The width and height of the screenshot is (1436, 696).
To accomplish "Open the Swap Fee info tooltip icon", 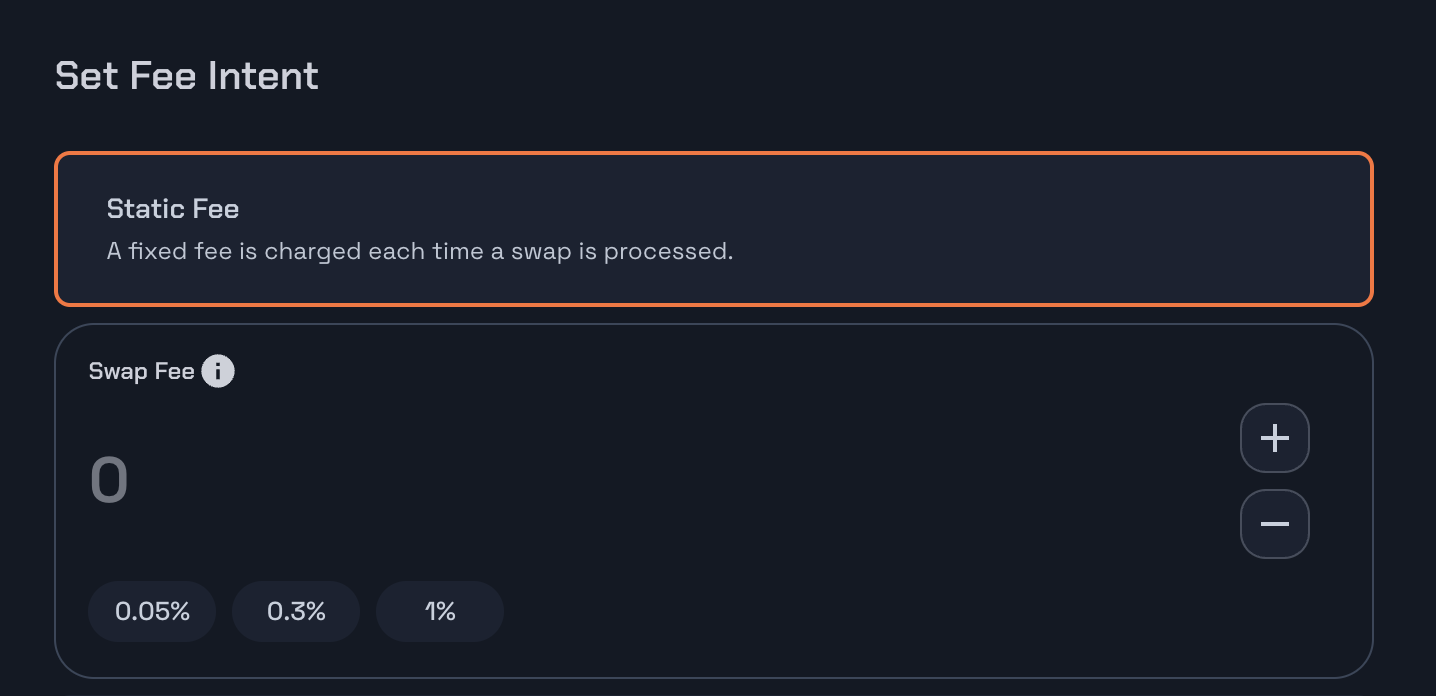I will 218,372.
